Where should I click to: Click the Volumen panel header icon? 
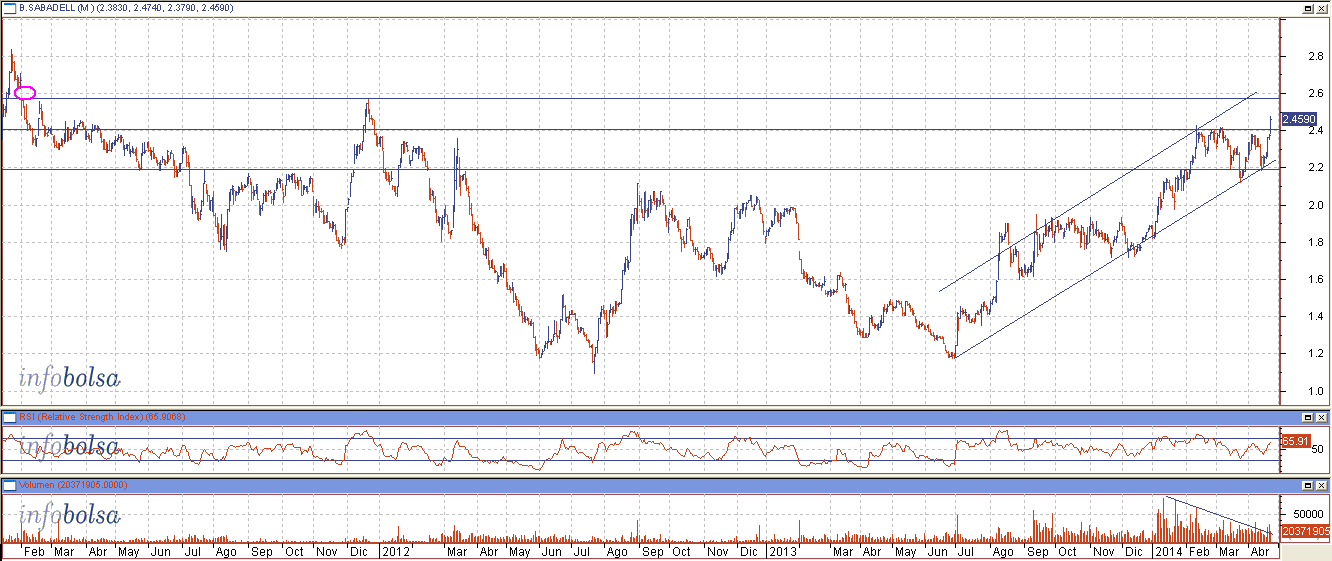tap(10, 485)
